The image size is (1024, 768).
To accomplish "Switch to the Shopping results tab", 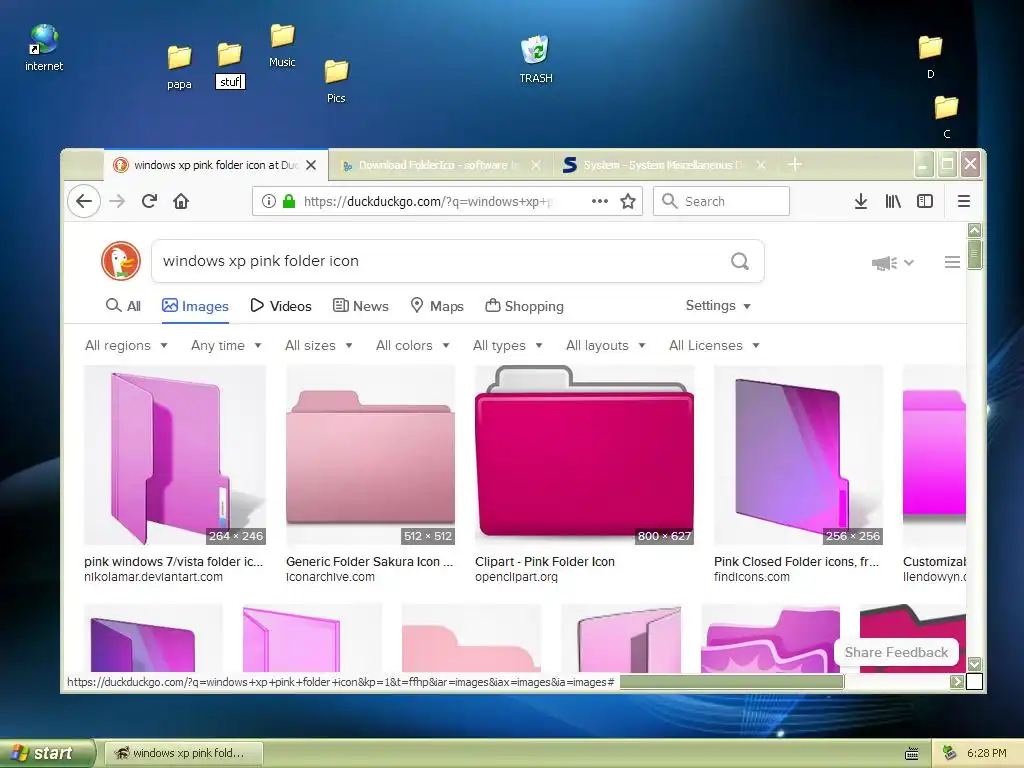I will 524,306.
